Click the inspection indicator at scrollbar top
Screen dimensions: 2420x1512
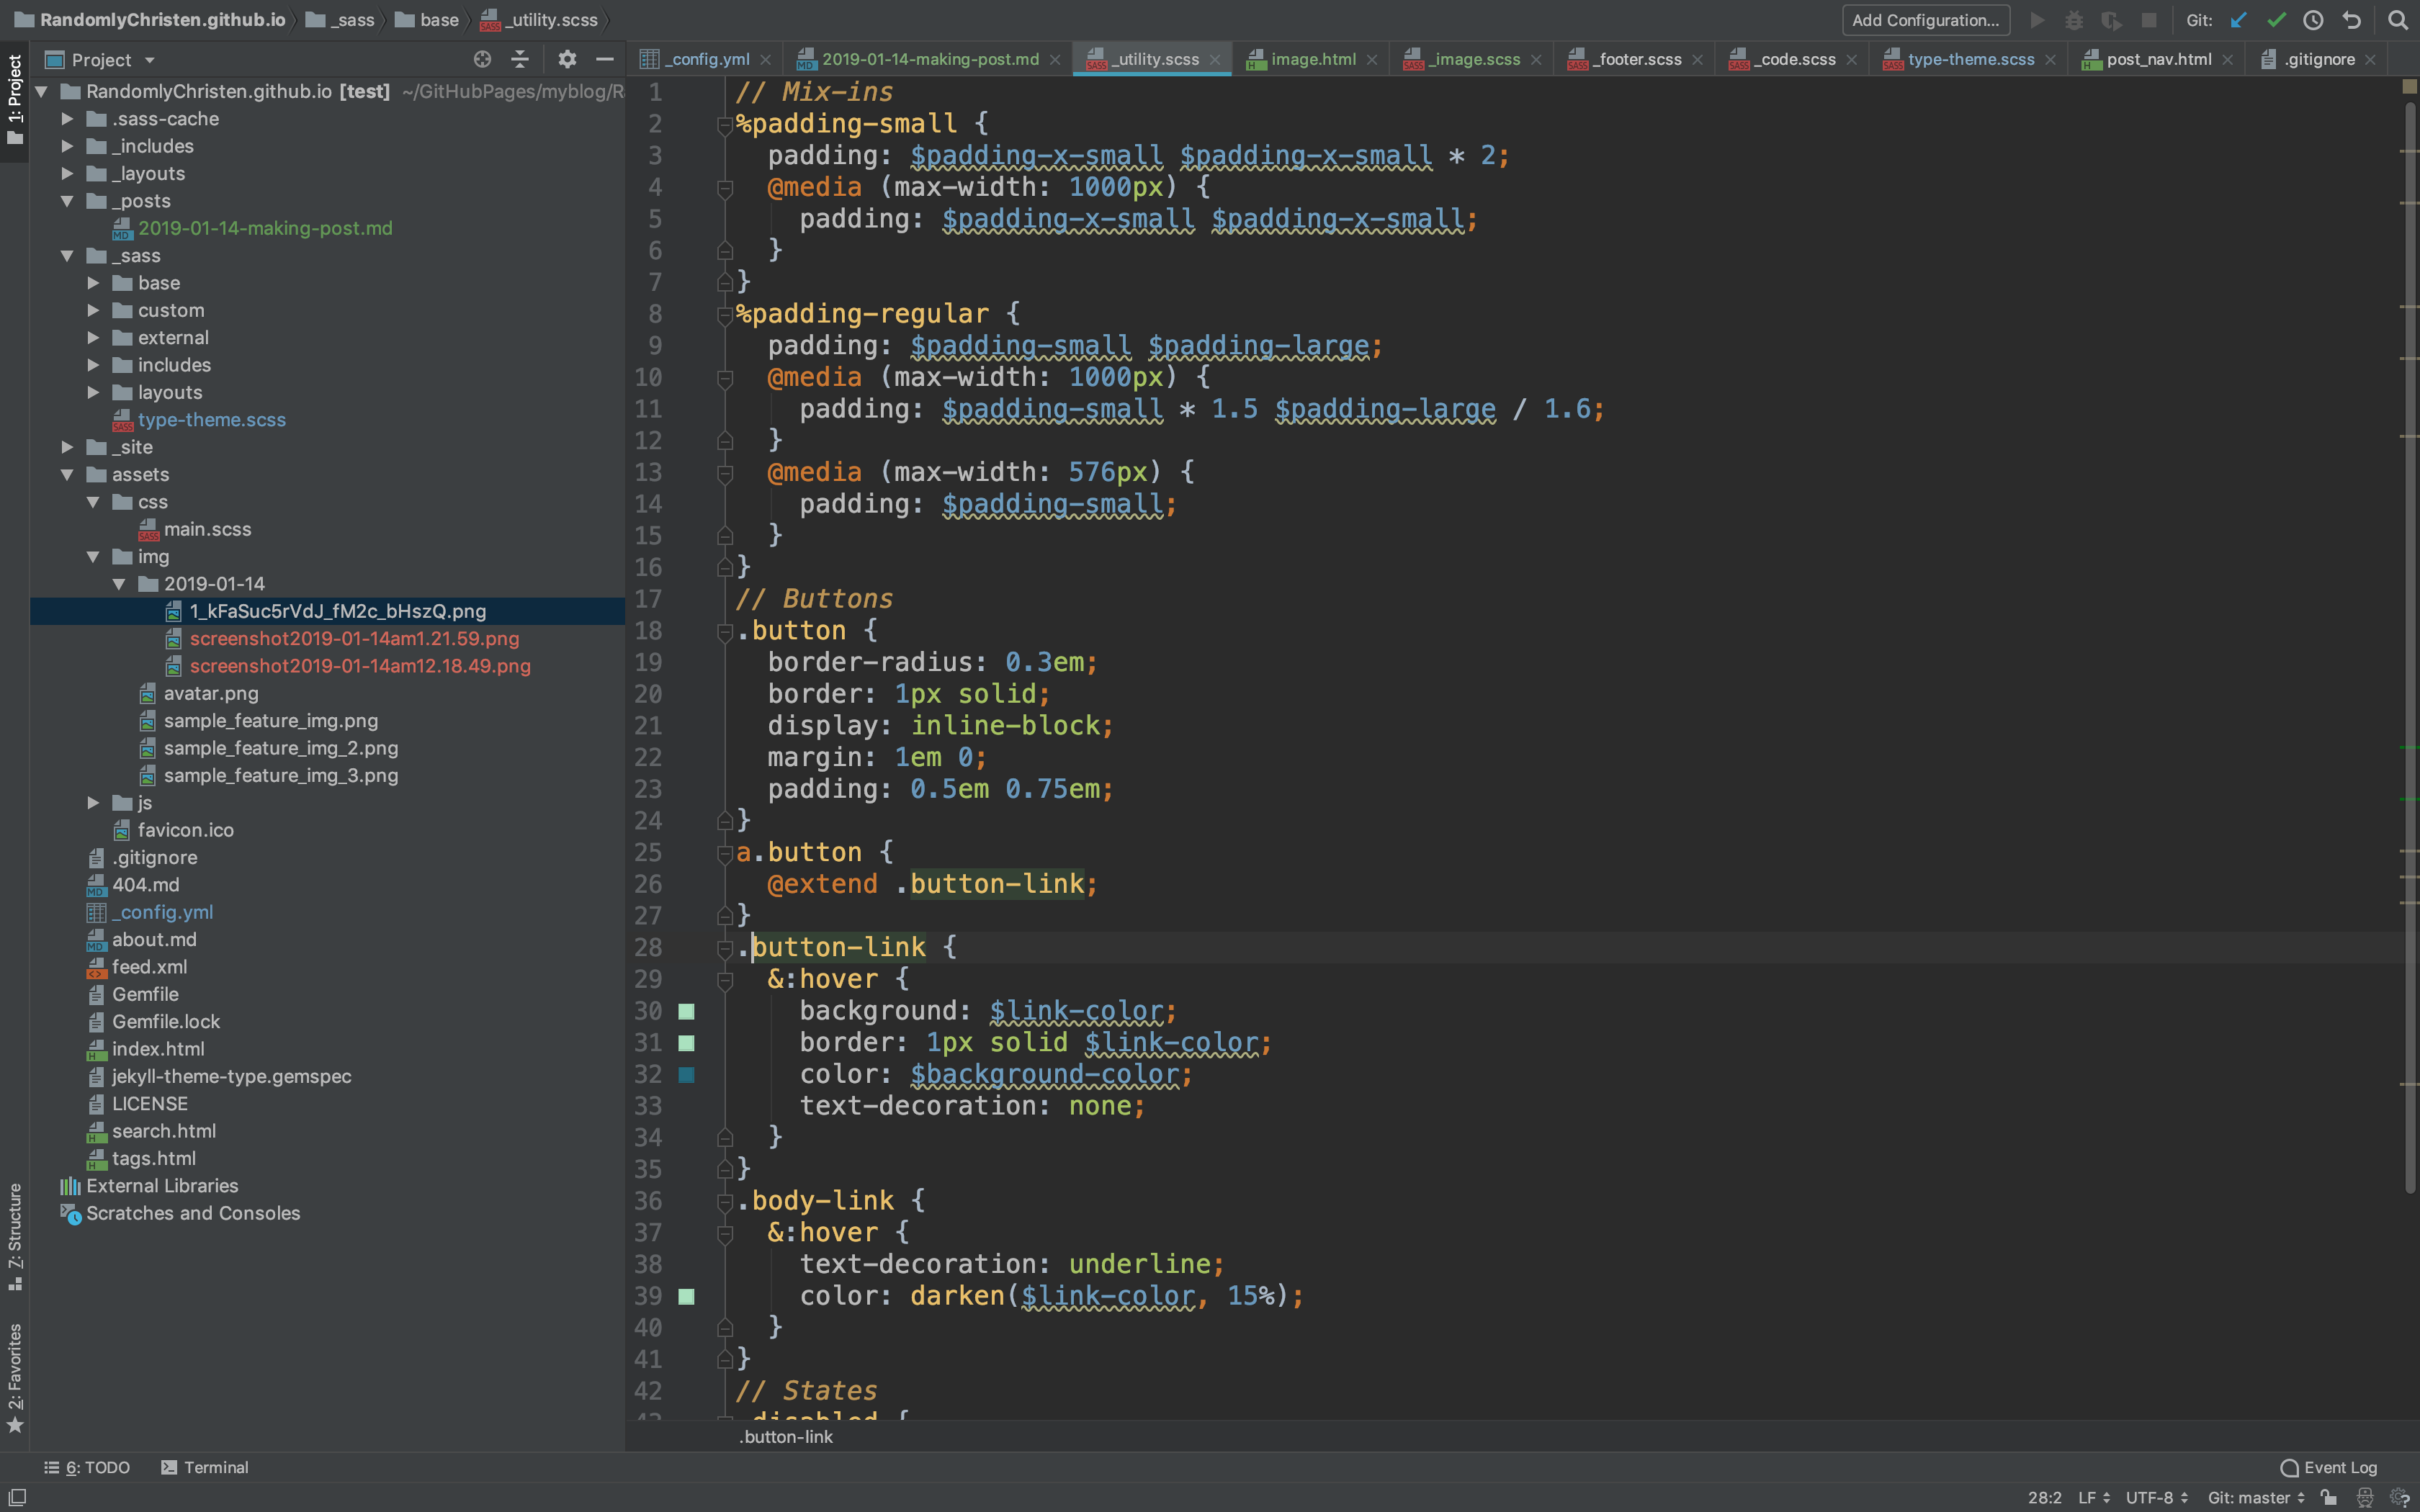point(2409,87)
